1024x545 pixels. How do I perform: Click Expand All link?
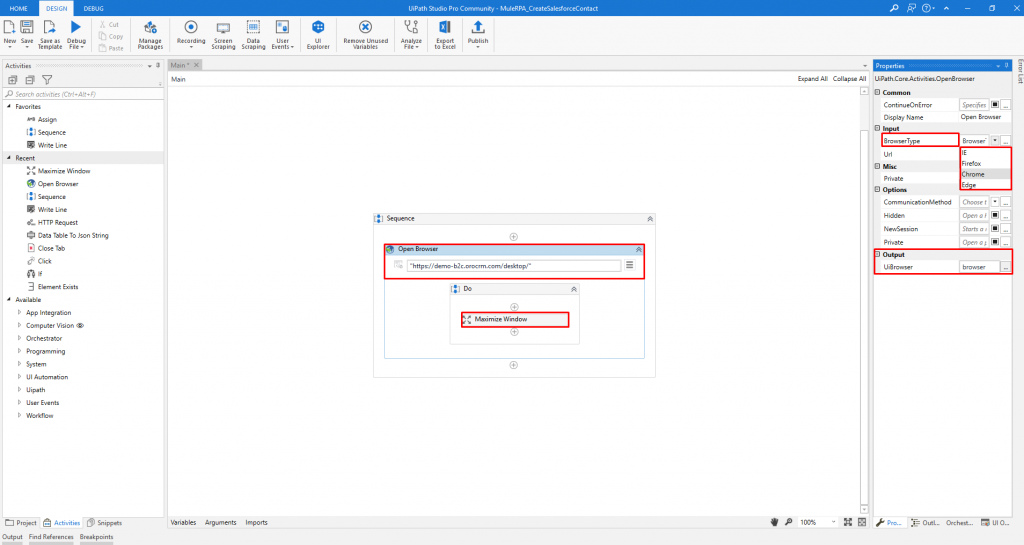[812, 78]
